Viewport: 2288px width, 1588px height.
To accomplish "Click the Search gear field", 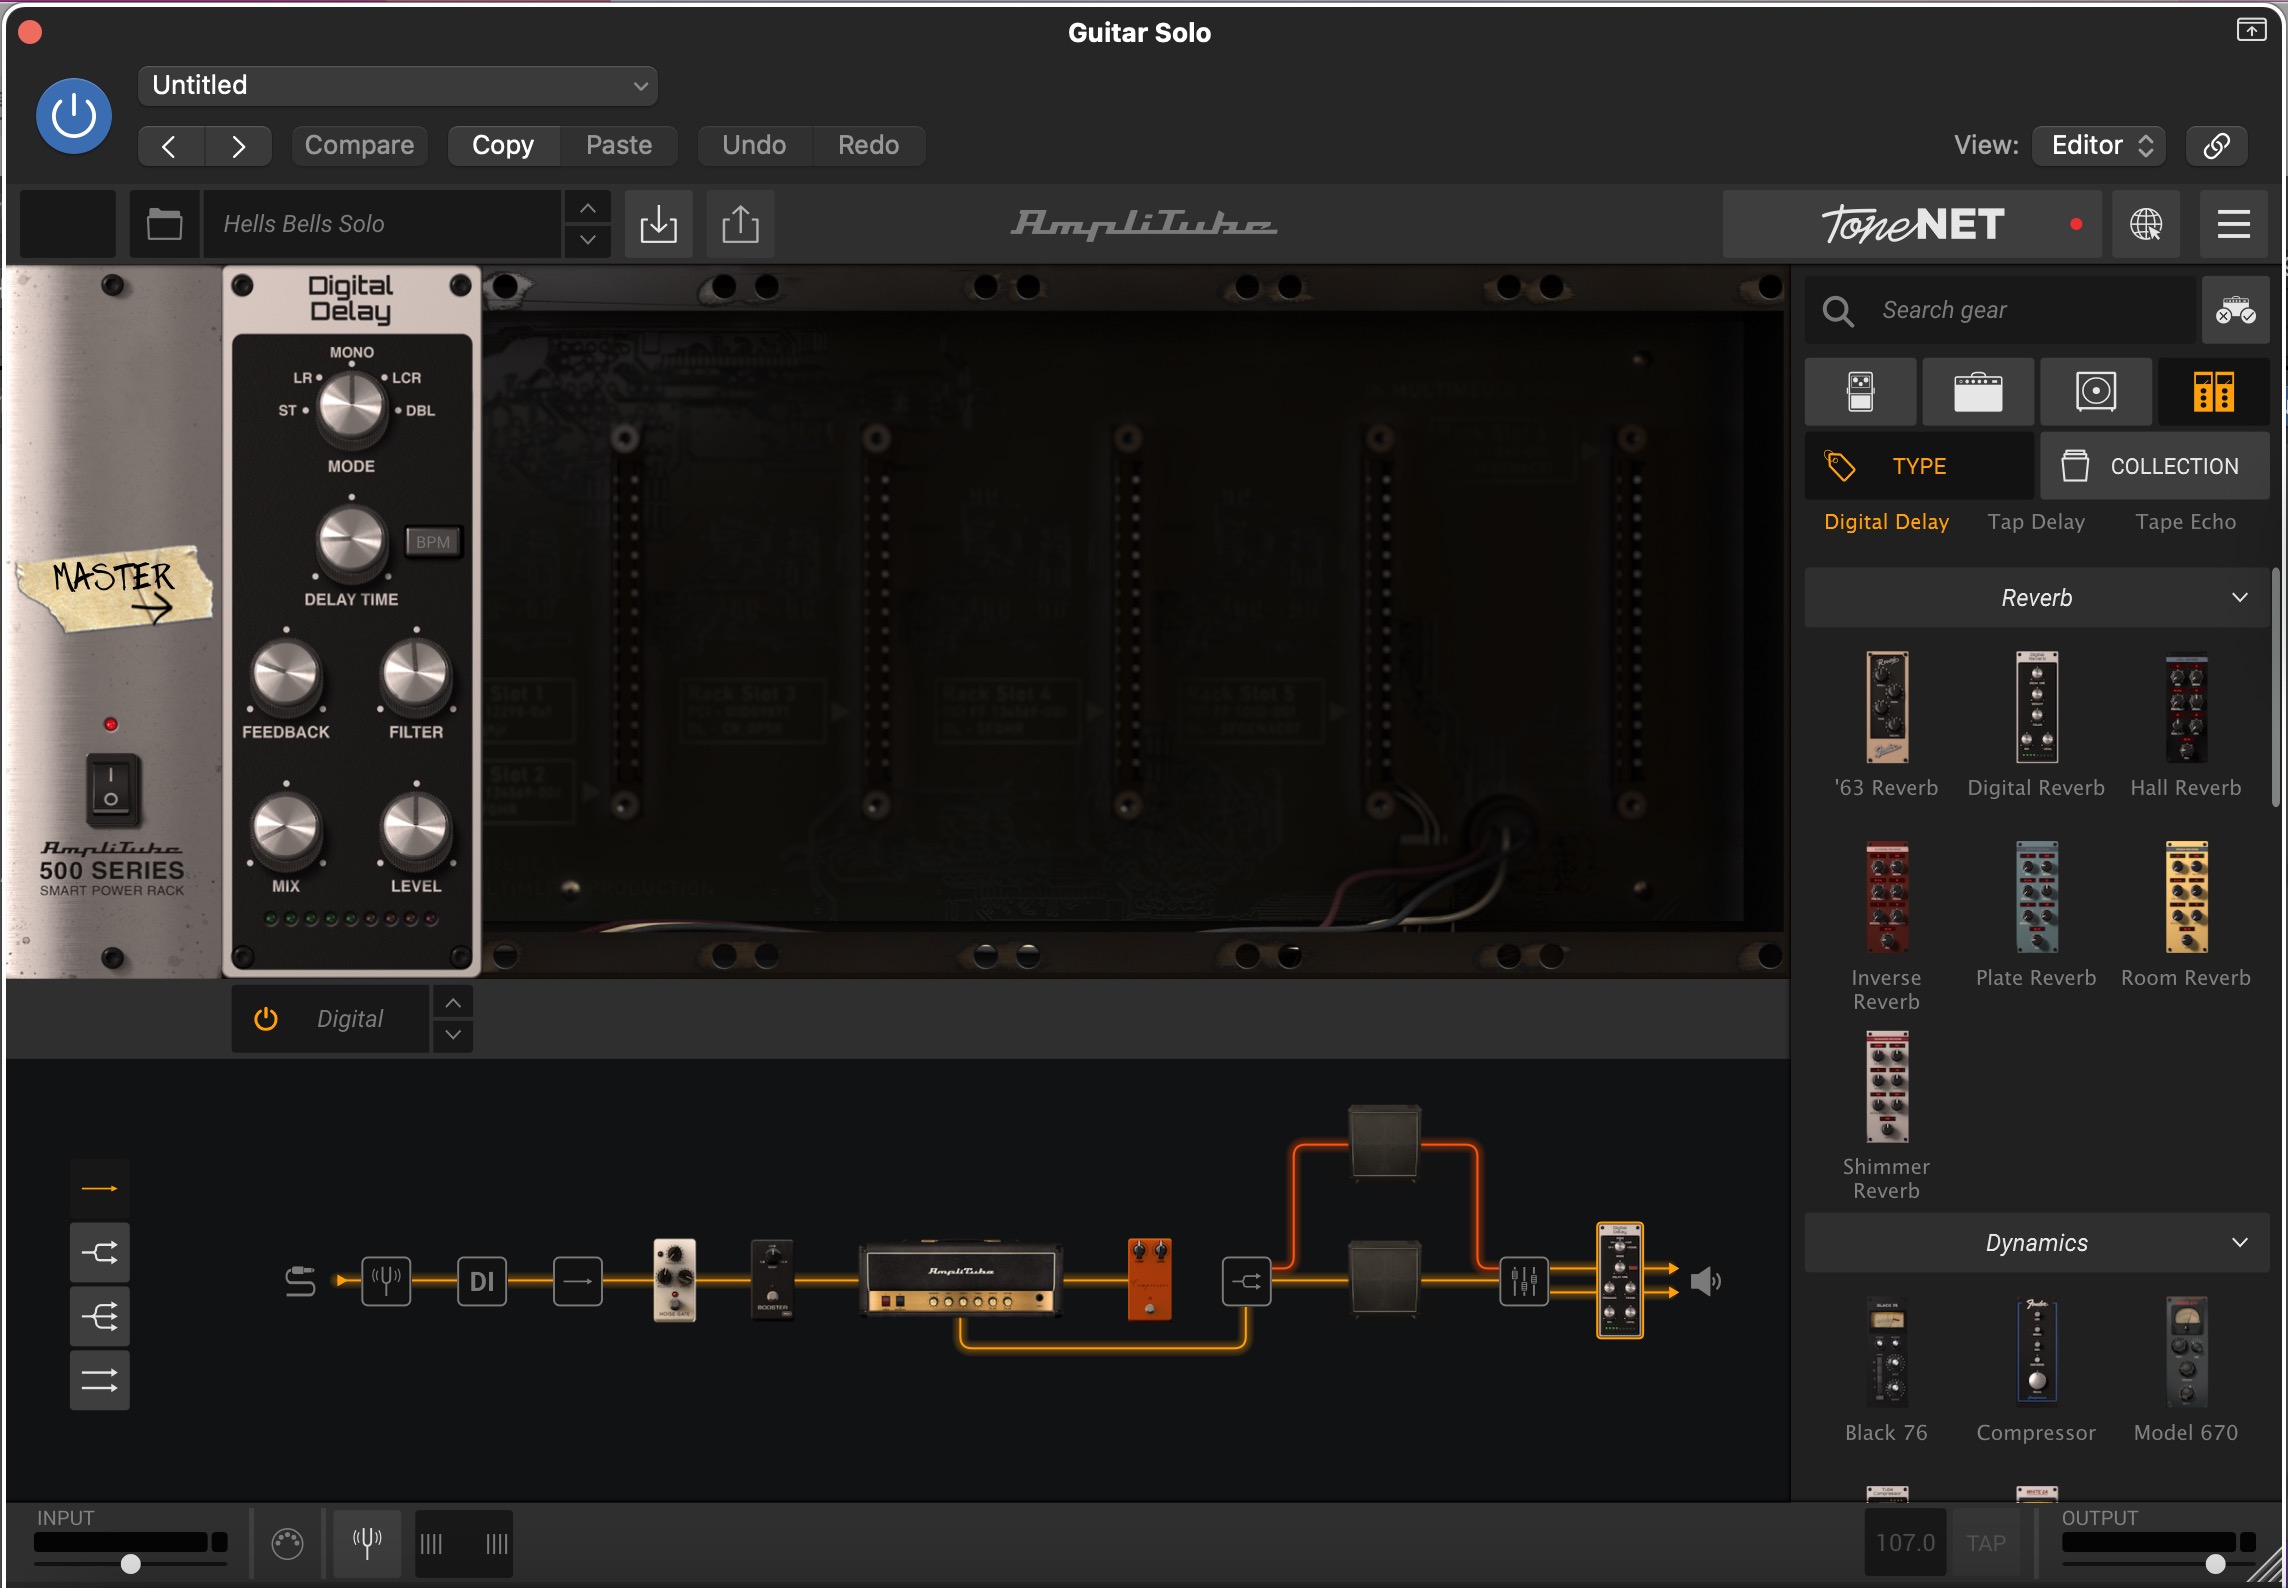I will [2000, 311].
